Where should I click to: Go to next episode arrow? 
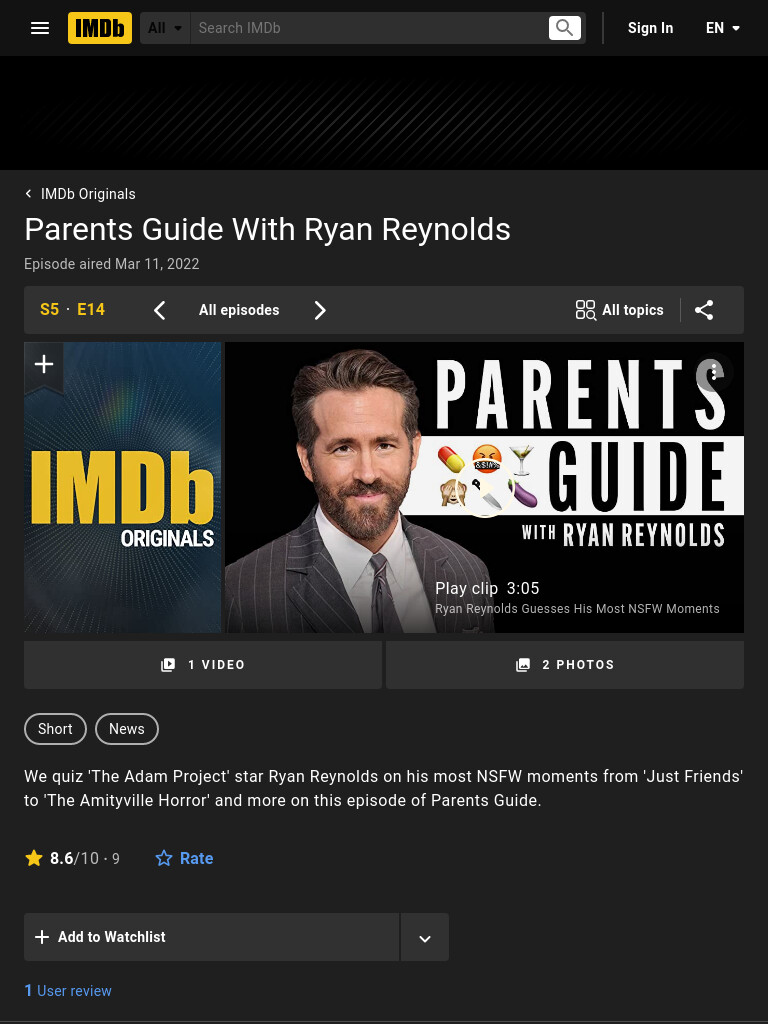pos(319,310)
